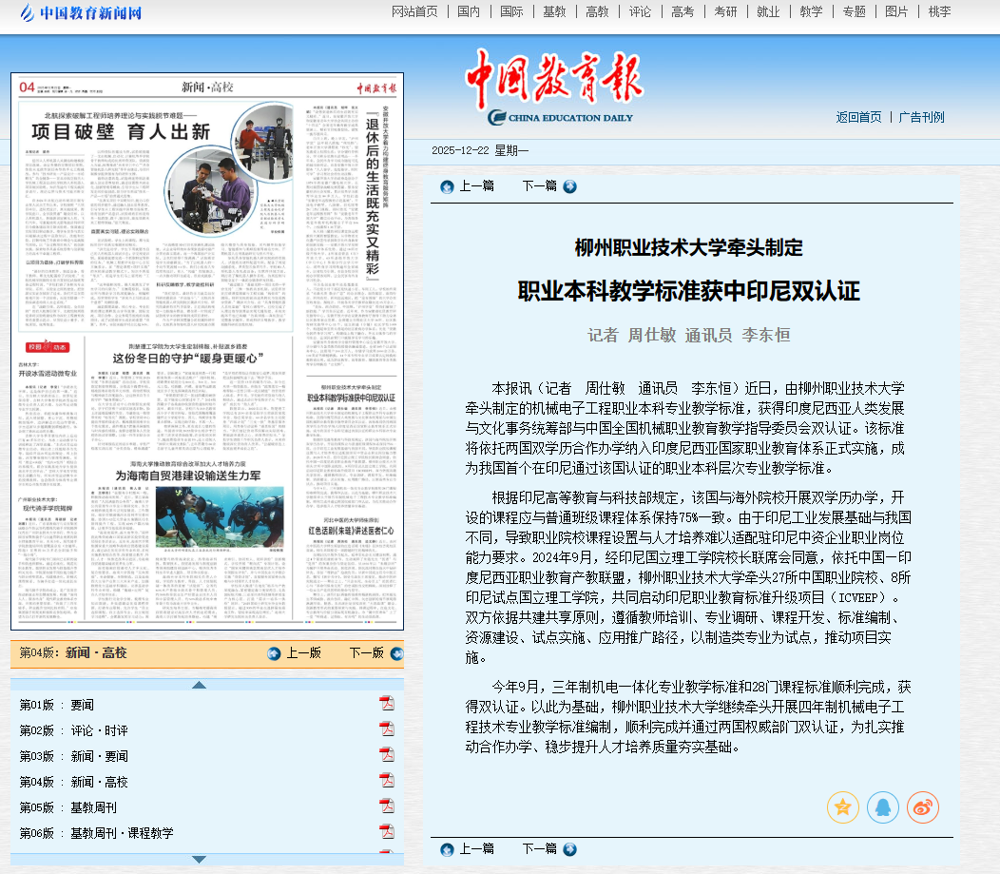Share article with the QQ penguin icon
This screenshot has width=1000, height=874.
[x=883, y=807]
